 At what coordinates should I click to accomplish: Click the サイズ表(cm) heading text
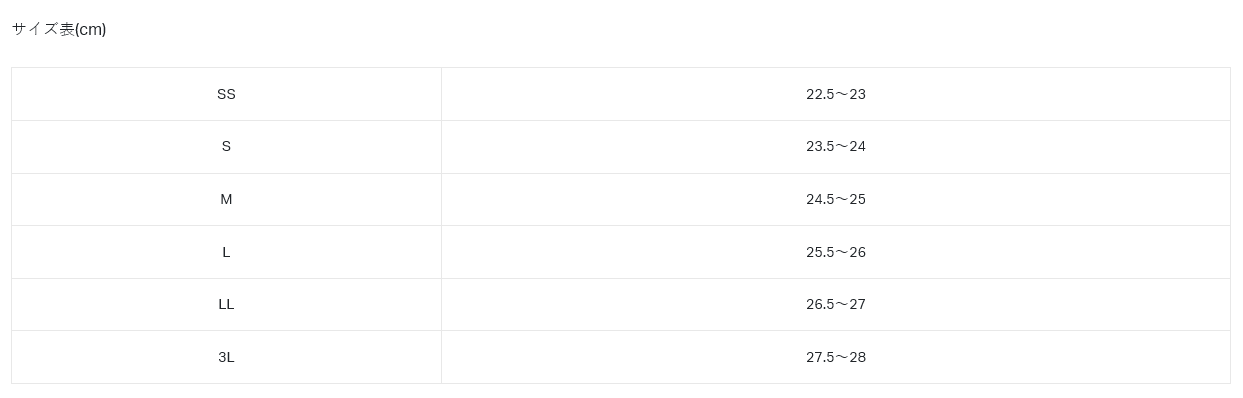pyautogui.click(x=59, y=29)
